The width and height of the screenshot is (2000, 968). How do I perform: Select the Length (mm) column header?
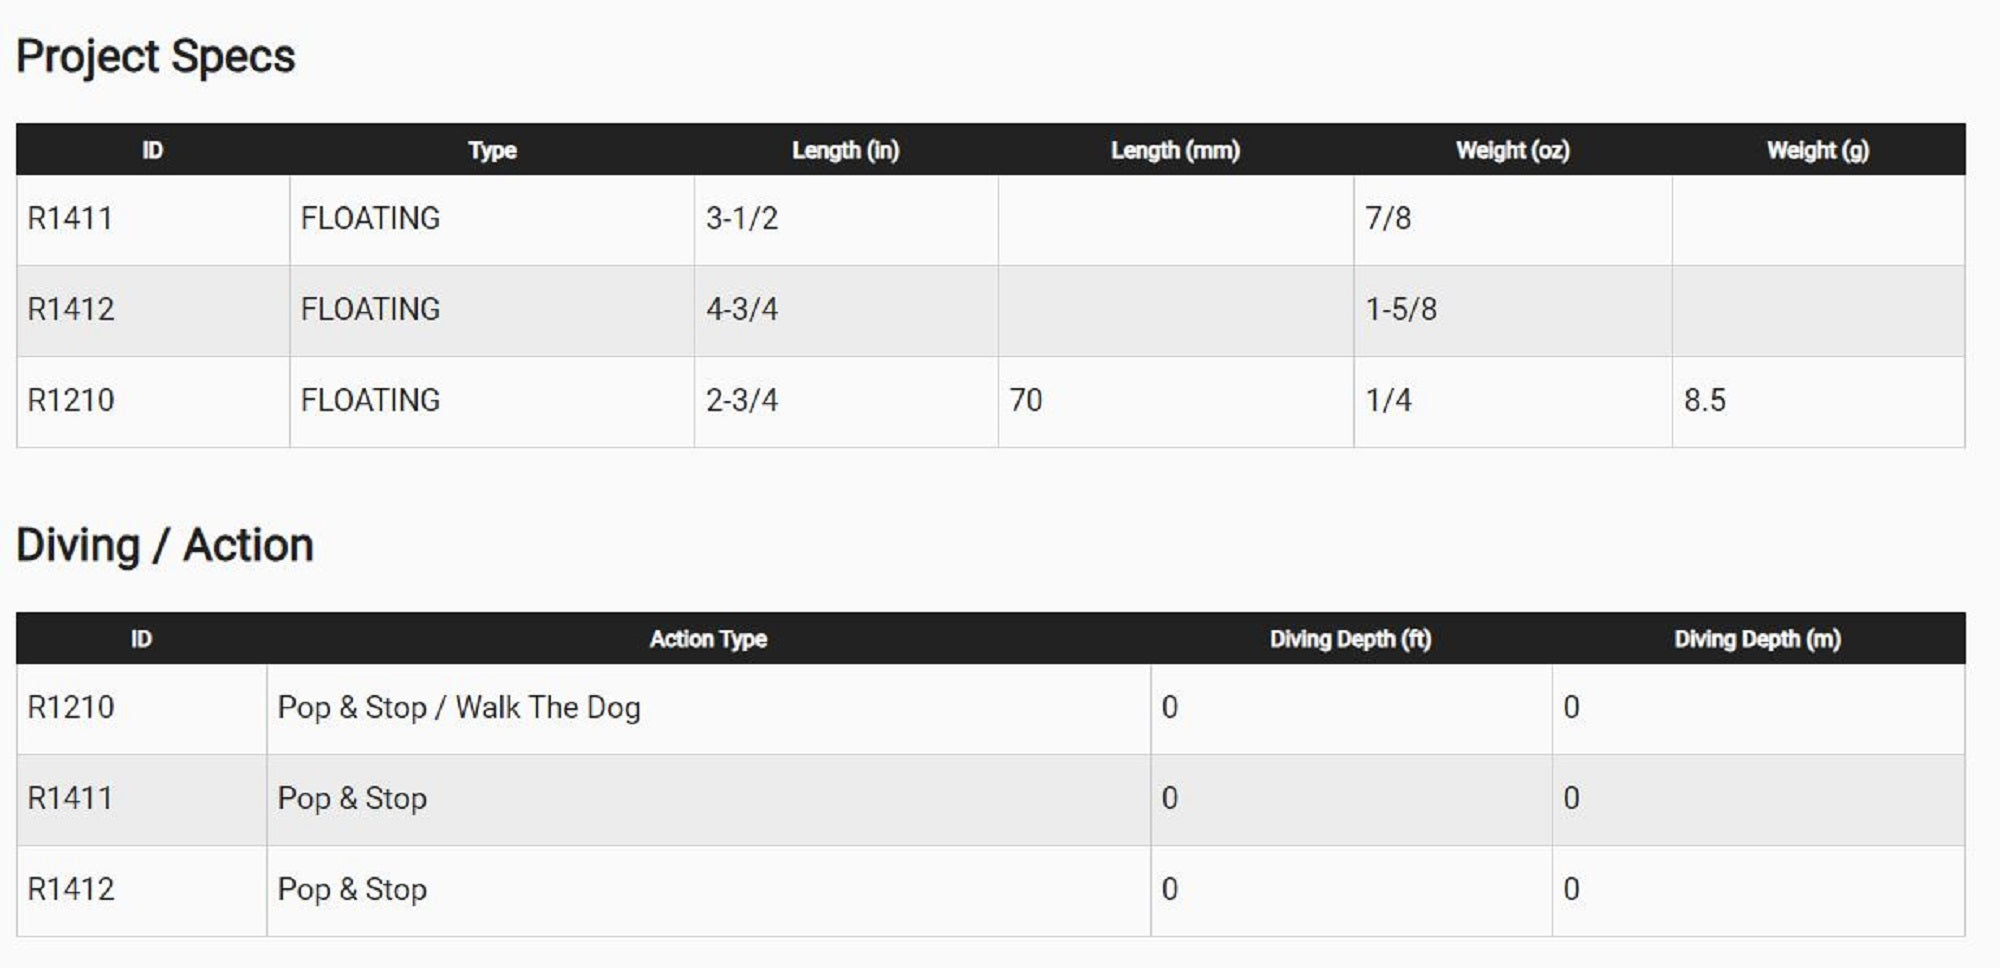point(1175,150)
